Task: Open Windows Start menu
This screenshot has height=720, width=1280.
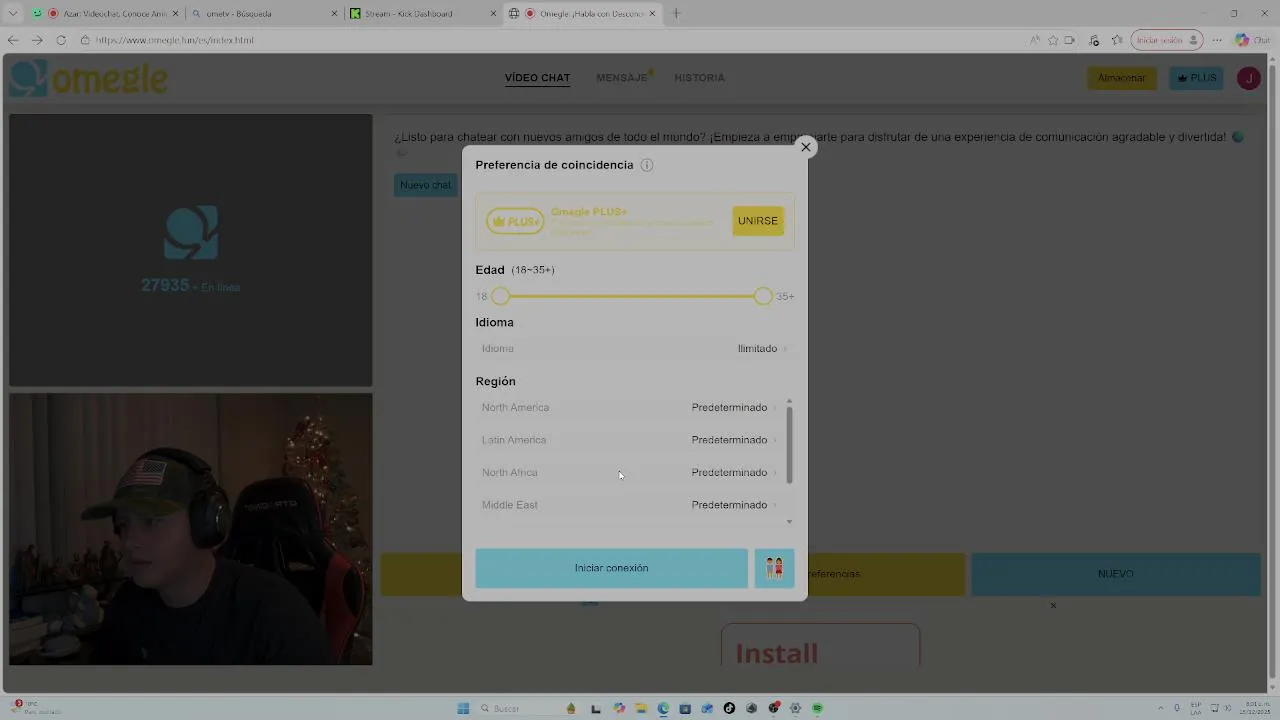Action: click(x=463, y=708)
